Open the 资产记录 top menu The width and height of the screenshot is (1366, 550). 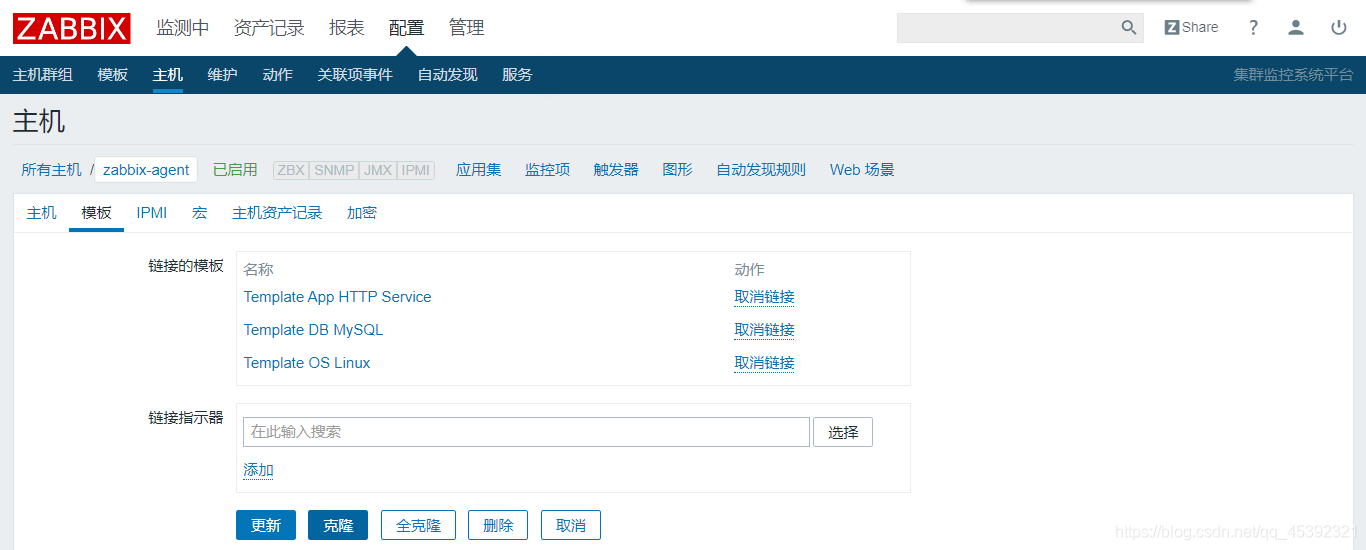[x=269, y=28]
